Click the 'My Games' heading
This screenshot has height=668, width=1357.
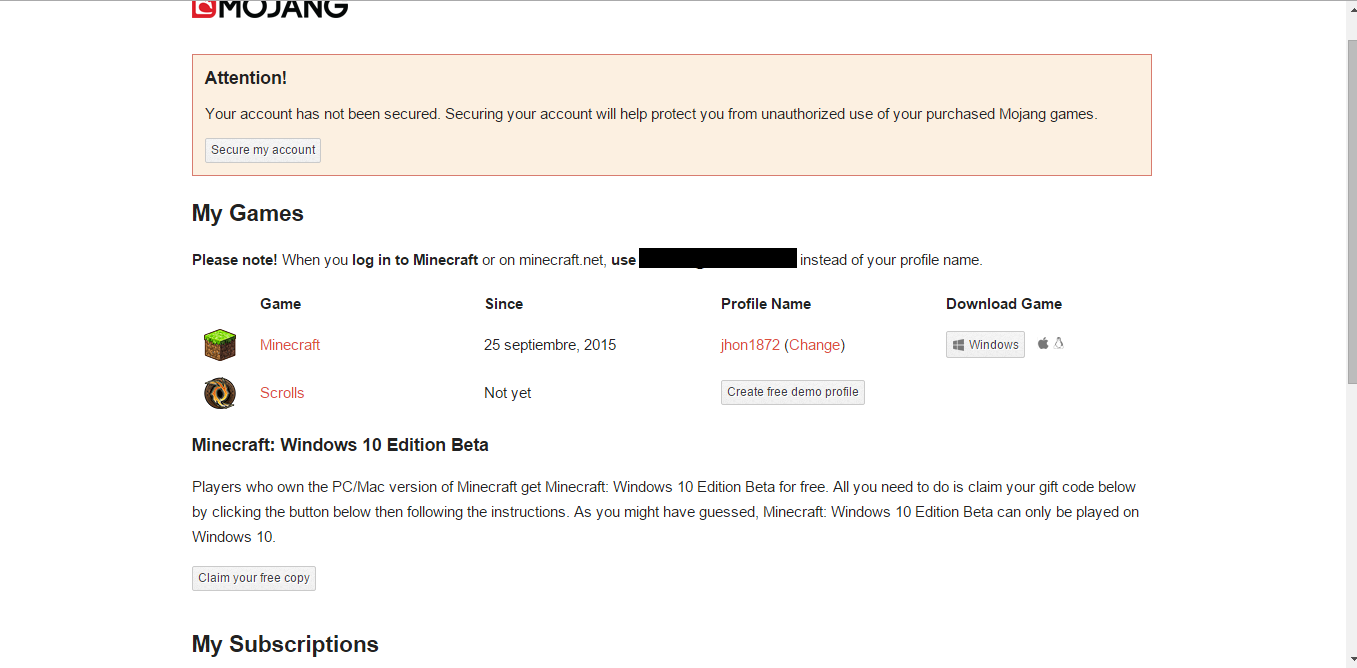click(248, 214)
